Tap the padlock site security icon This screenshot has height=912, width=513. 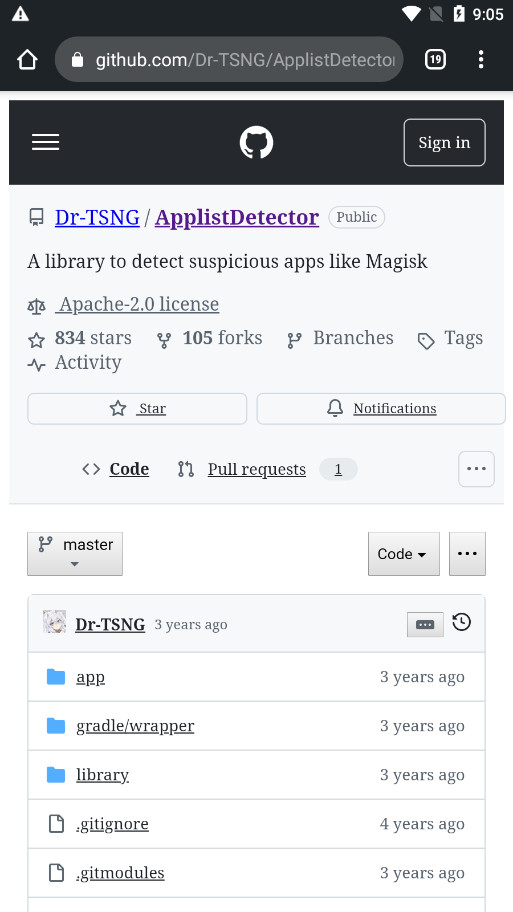point(77,59)
